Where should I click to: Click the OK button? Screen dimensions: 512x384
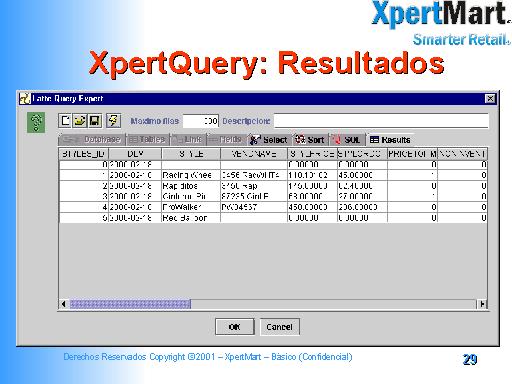click(235, 327)
